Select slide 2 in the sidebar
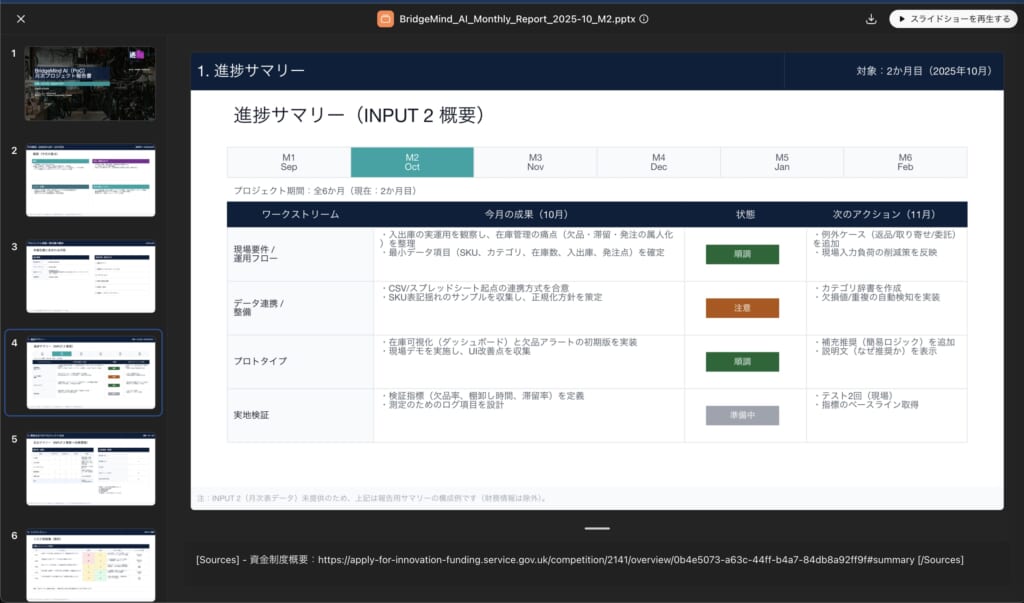The height and width of the screenshot is (603, 1024). 89,180
